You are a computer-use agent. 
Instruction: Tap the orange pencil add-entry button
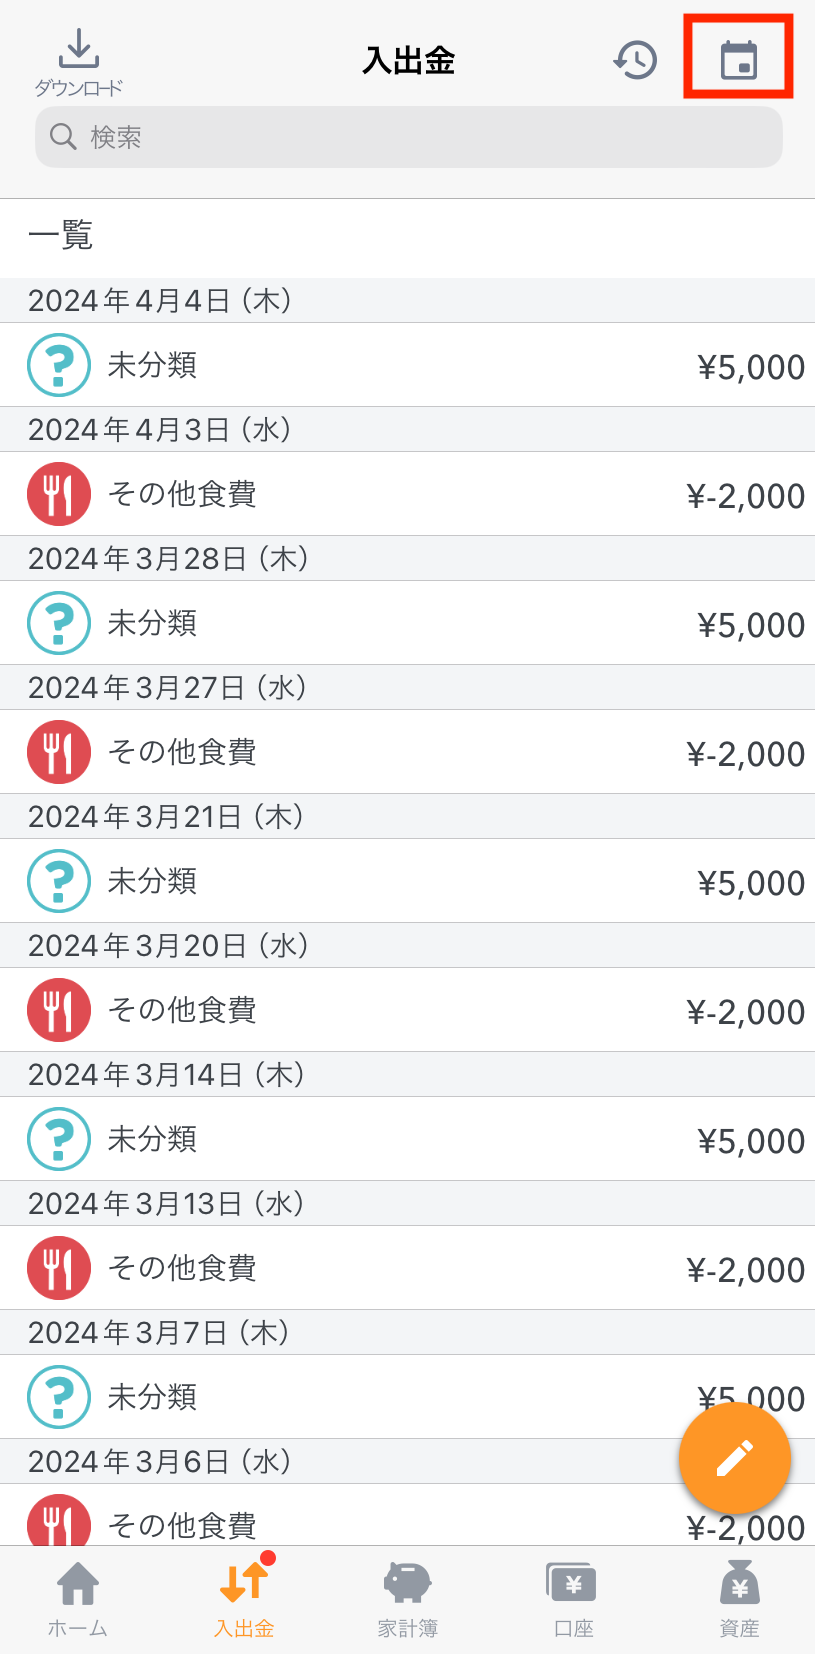point(735,1458)
